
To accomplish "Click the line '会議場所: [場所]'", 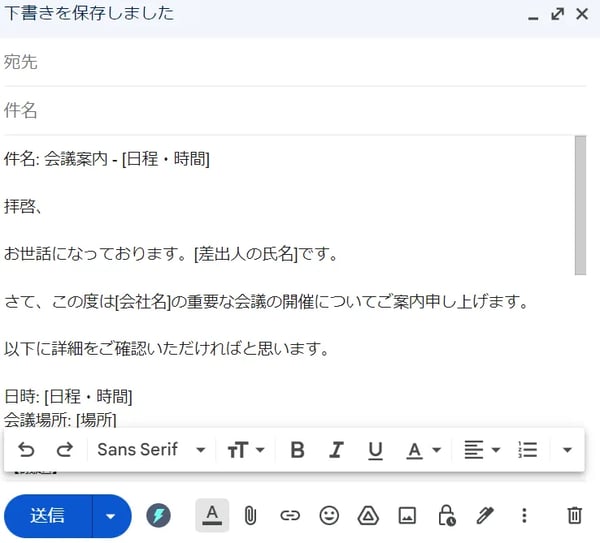I will point(60,420).
